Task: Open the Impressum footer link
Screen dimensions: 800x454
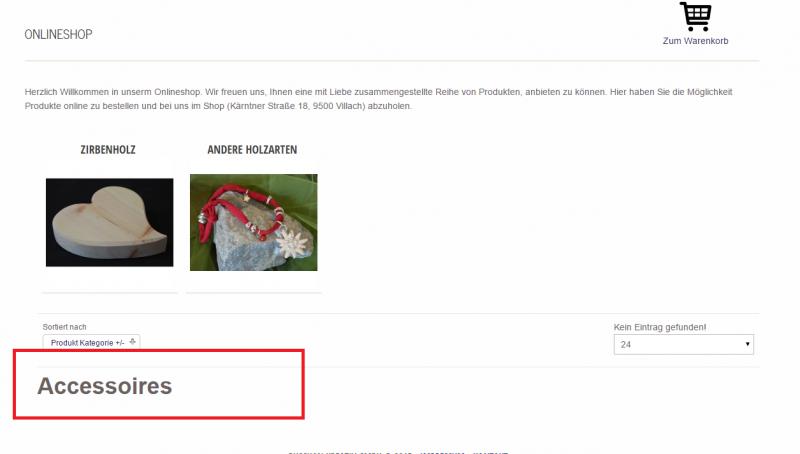Action: tap(443, 452)
